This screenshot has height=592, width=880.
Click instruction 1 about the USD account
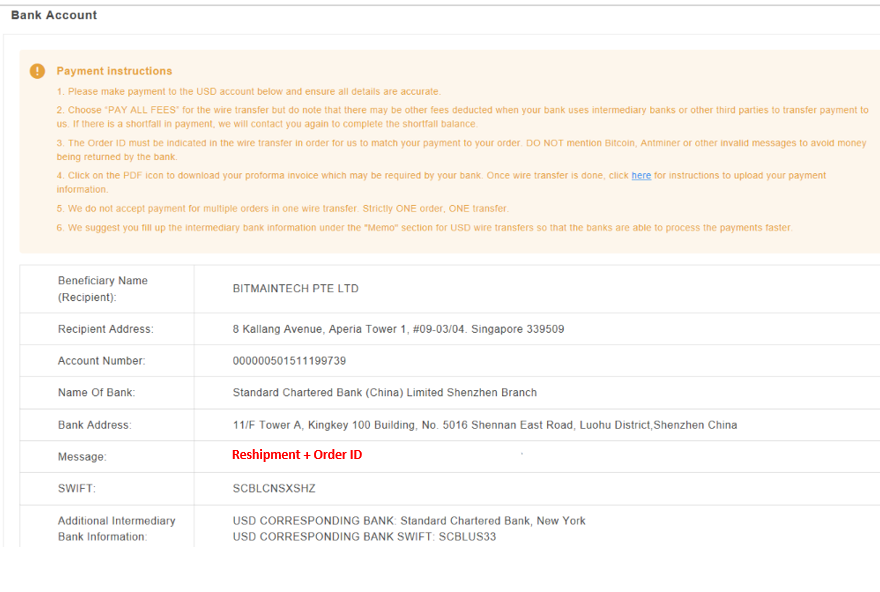click(x=249, y=91)
